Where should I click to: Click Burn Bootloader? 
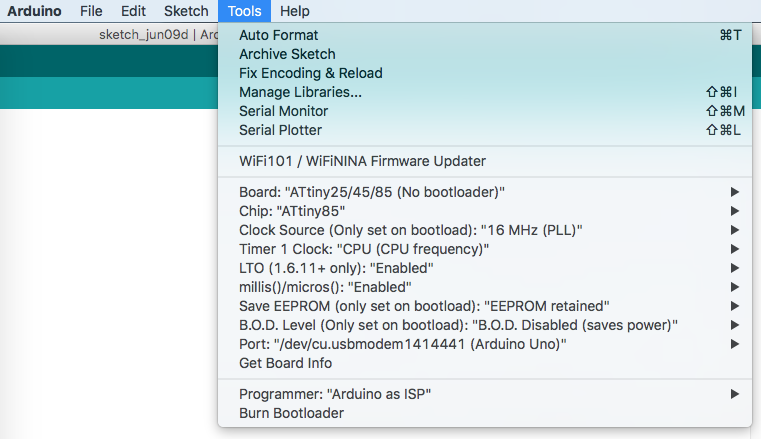[485, 413]
